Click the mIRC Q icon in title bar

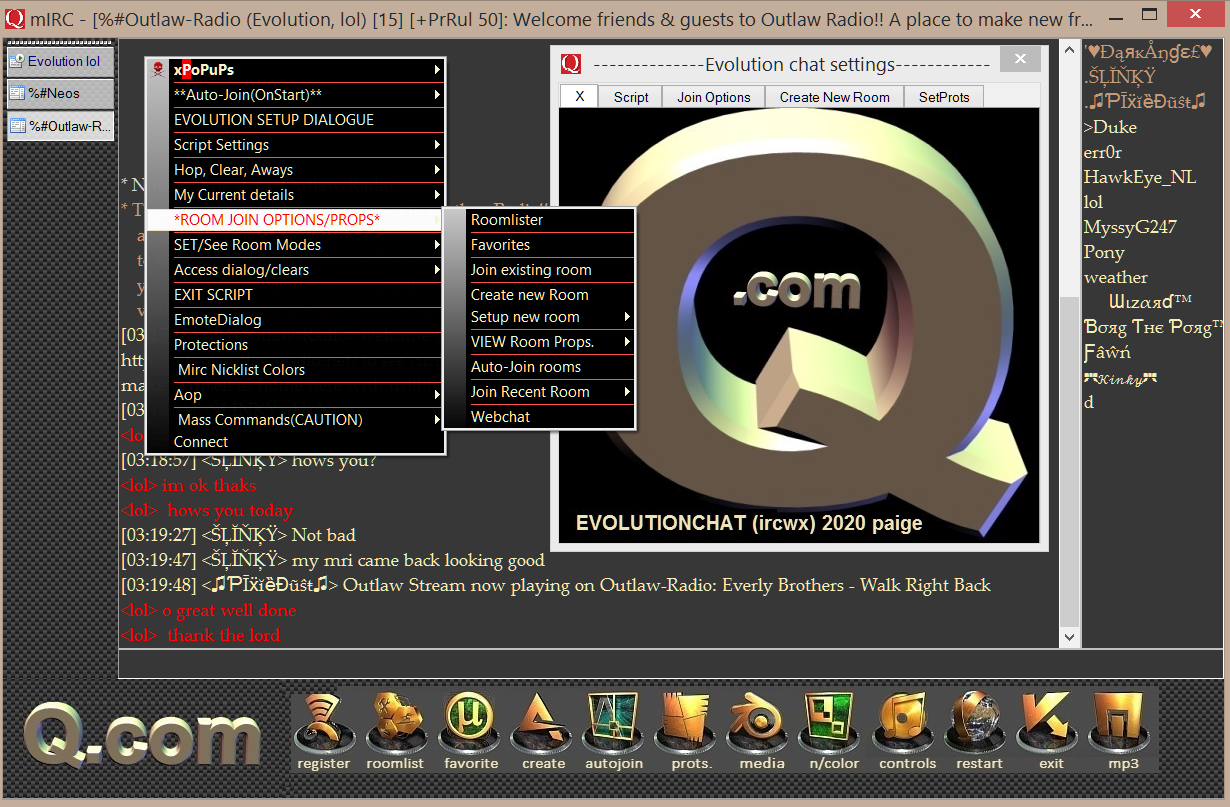click(15, 18)
